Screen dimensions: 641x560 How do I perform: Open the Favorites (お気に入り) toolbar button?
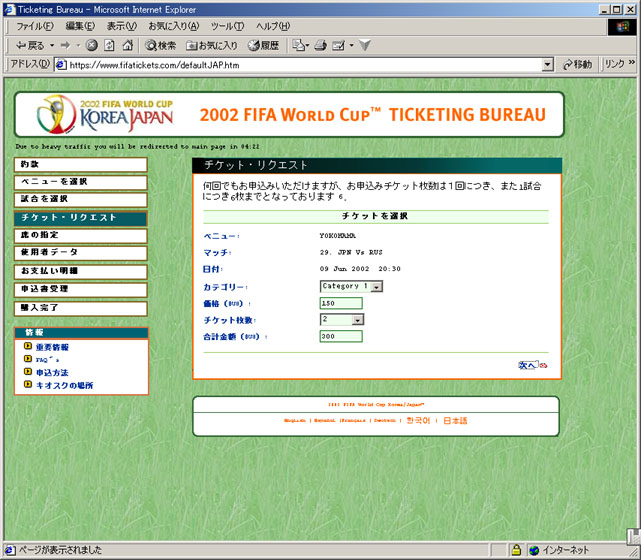click(212, 45)
